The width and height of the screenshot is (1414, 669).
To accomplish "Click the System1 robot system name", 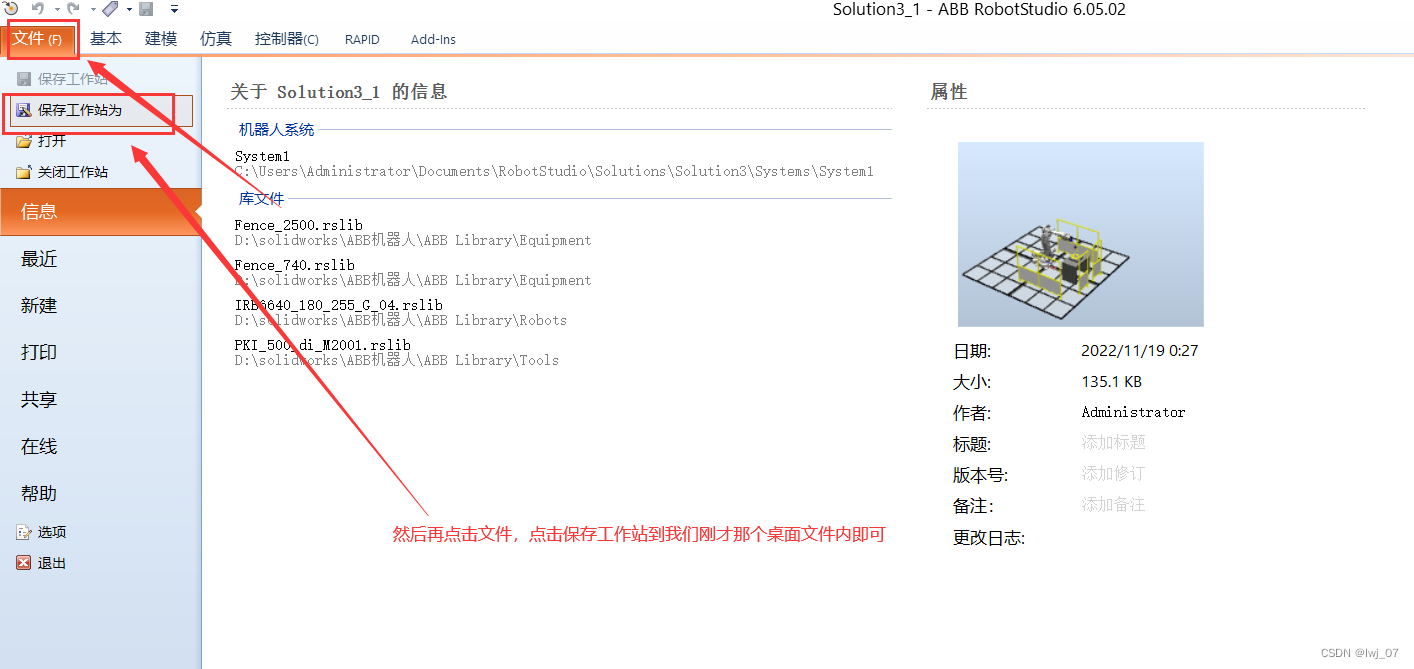I will click(262, 156).
